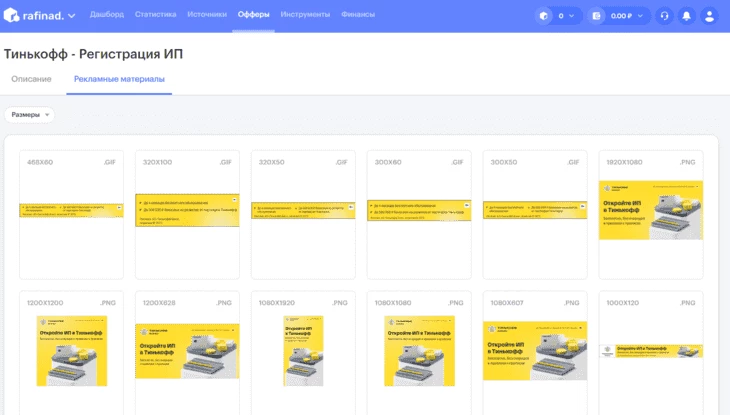The height and width of the screenshot is (415, 730).
Task: Open support via headset icon
Action: coord(664,16)
